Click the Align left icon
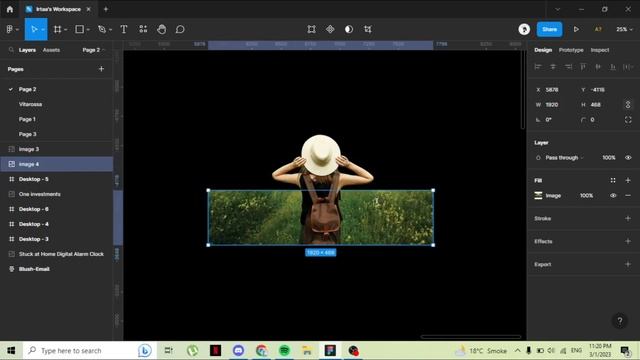This screenshot has width=640, height=360. [x=538, y=67]
